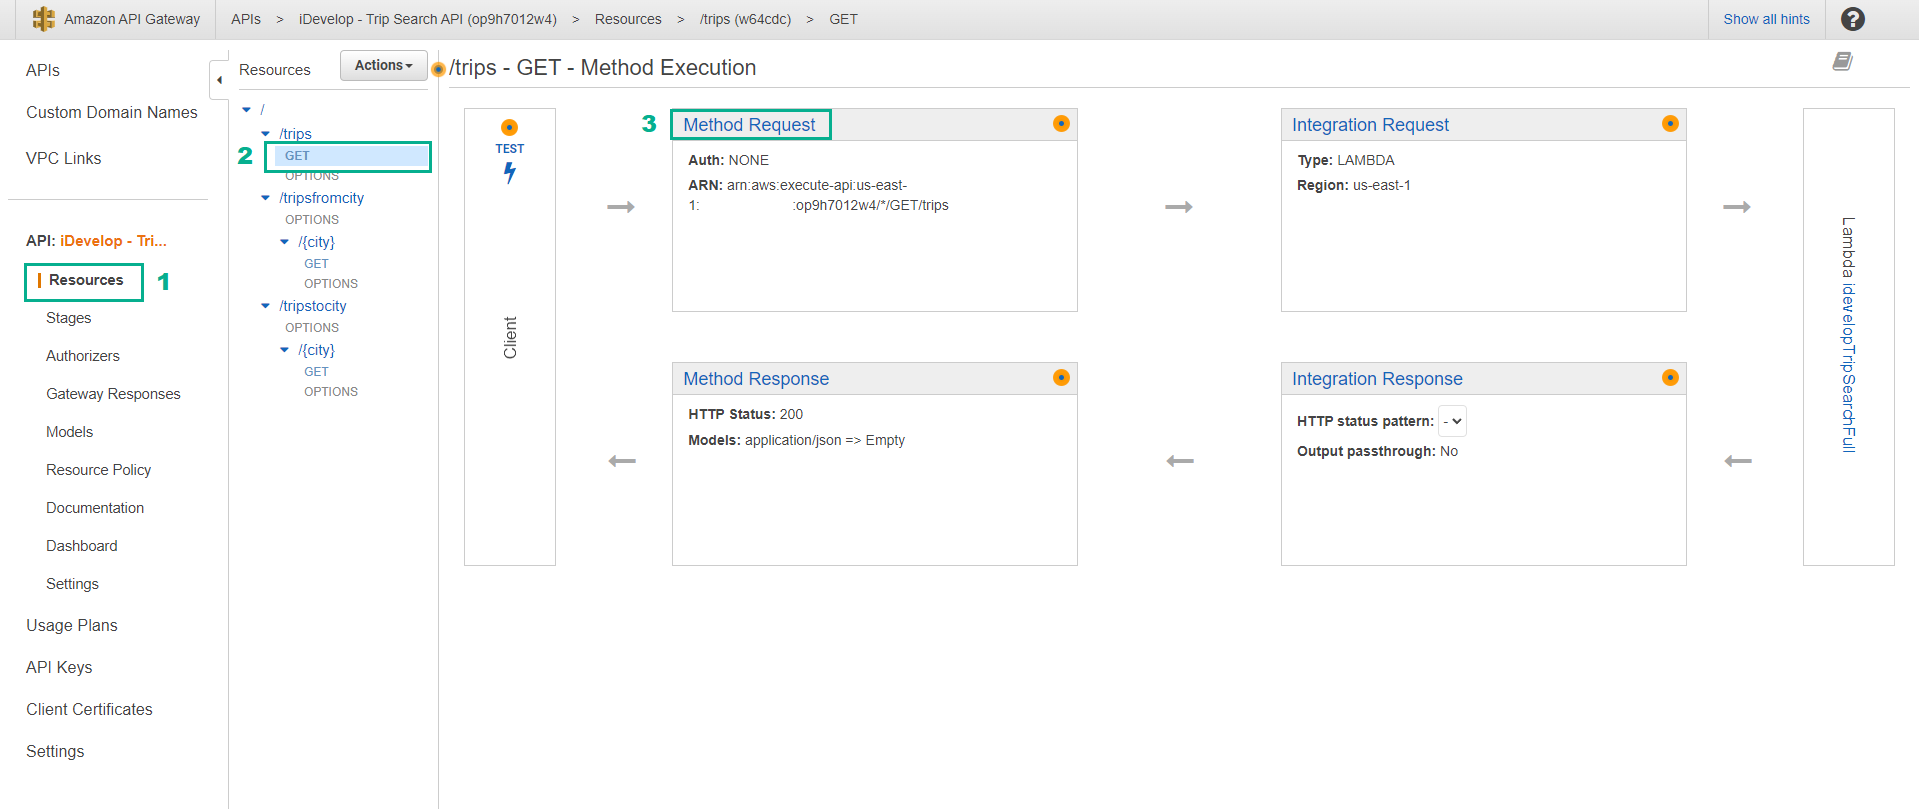Screen dimensions: 1919x809
Task: Select the /trips resource
Action: click(295, 134)
